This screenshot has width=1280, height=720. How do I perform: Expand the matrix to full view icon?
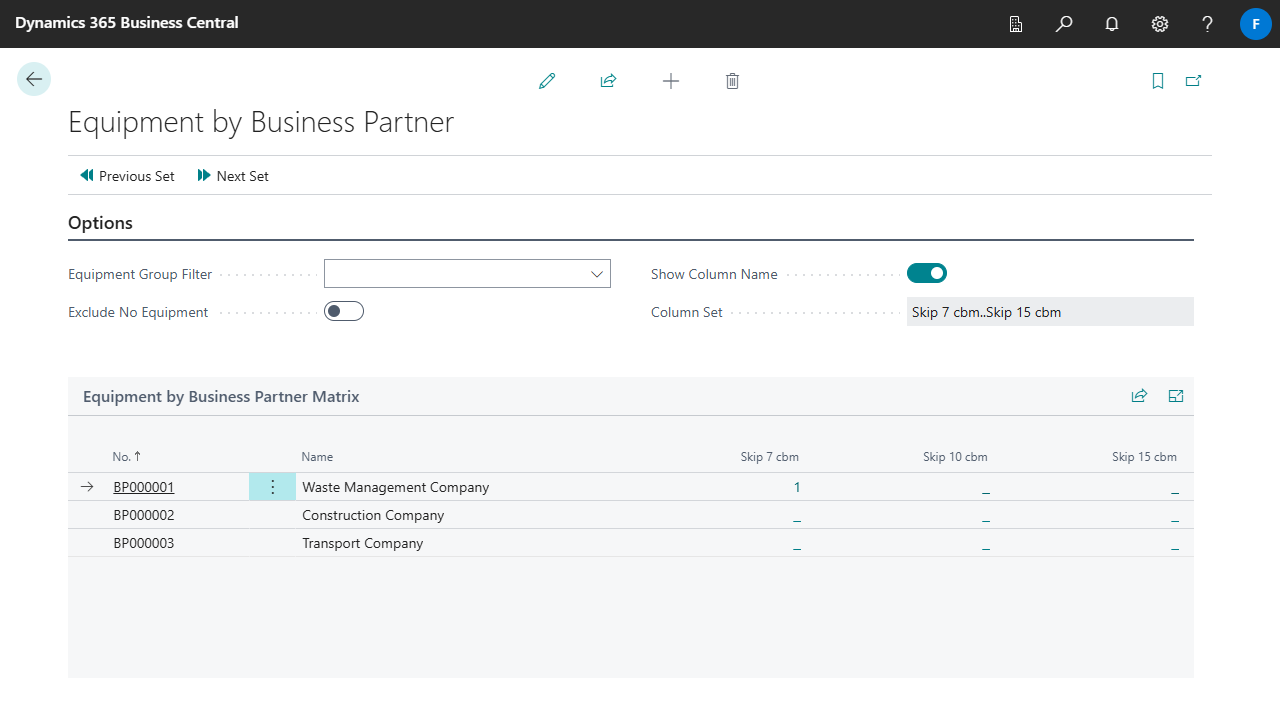coord(1176,396)
